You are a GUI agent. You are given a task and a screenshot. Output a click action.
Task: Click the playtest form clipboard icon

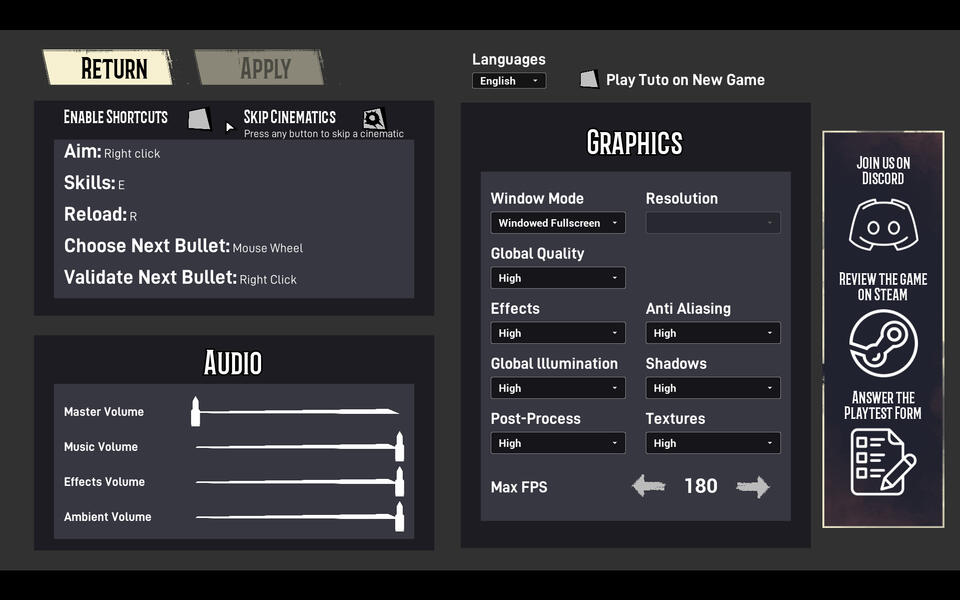pos(883,460)
